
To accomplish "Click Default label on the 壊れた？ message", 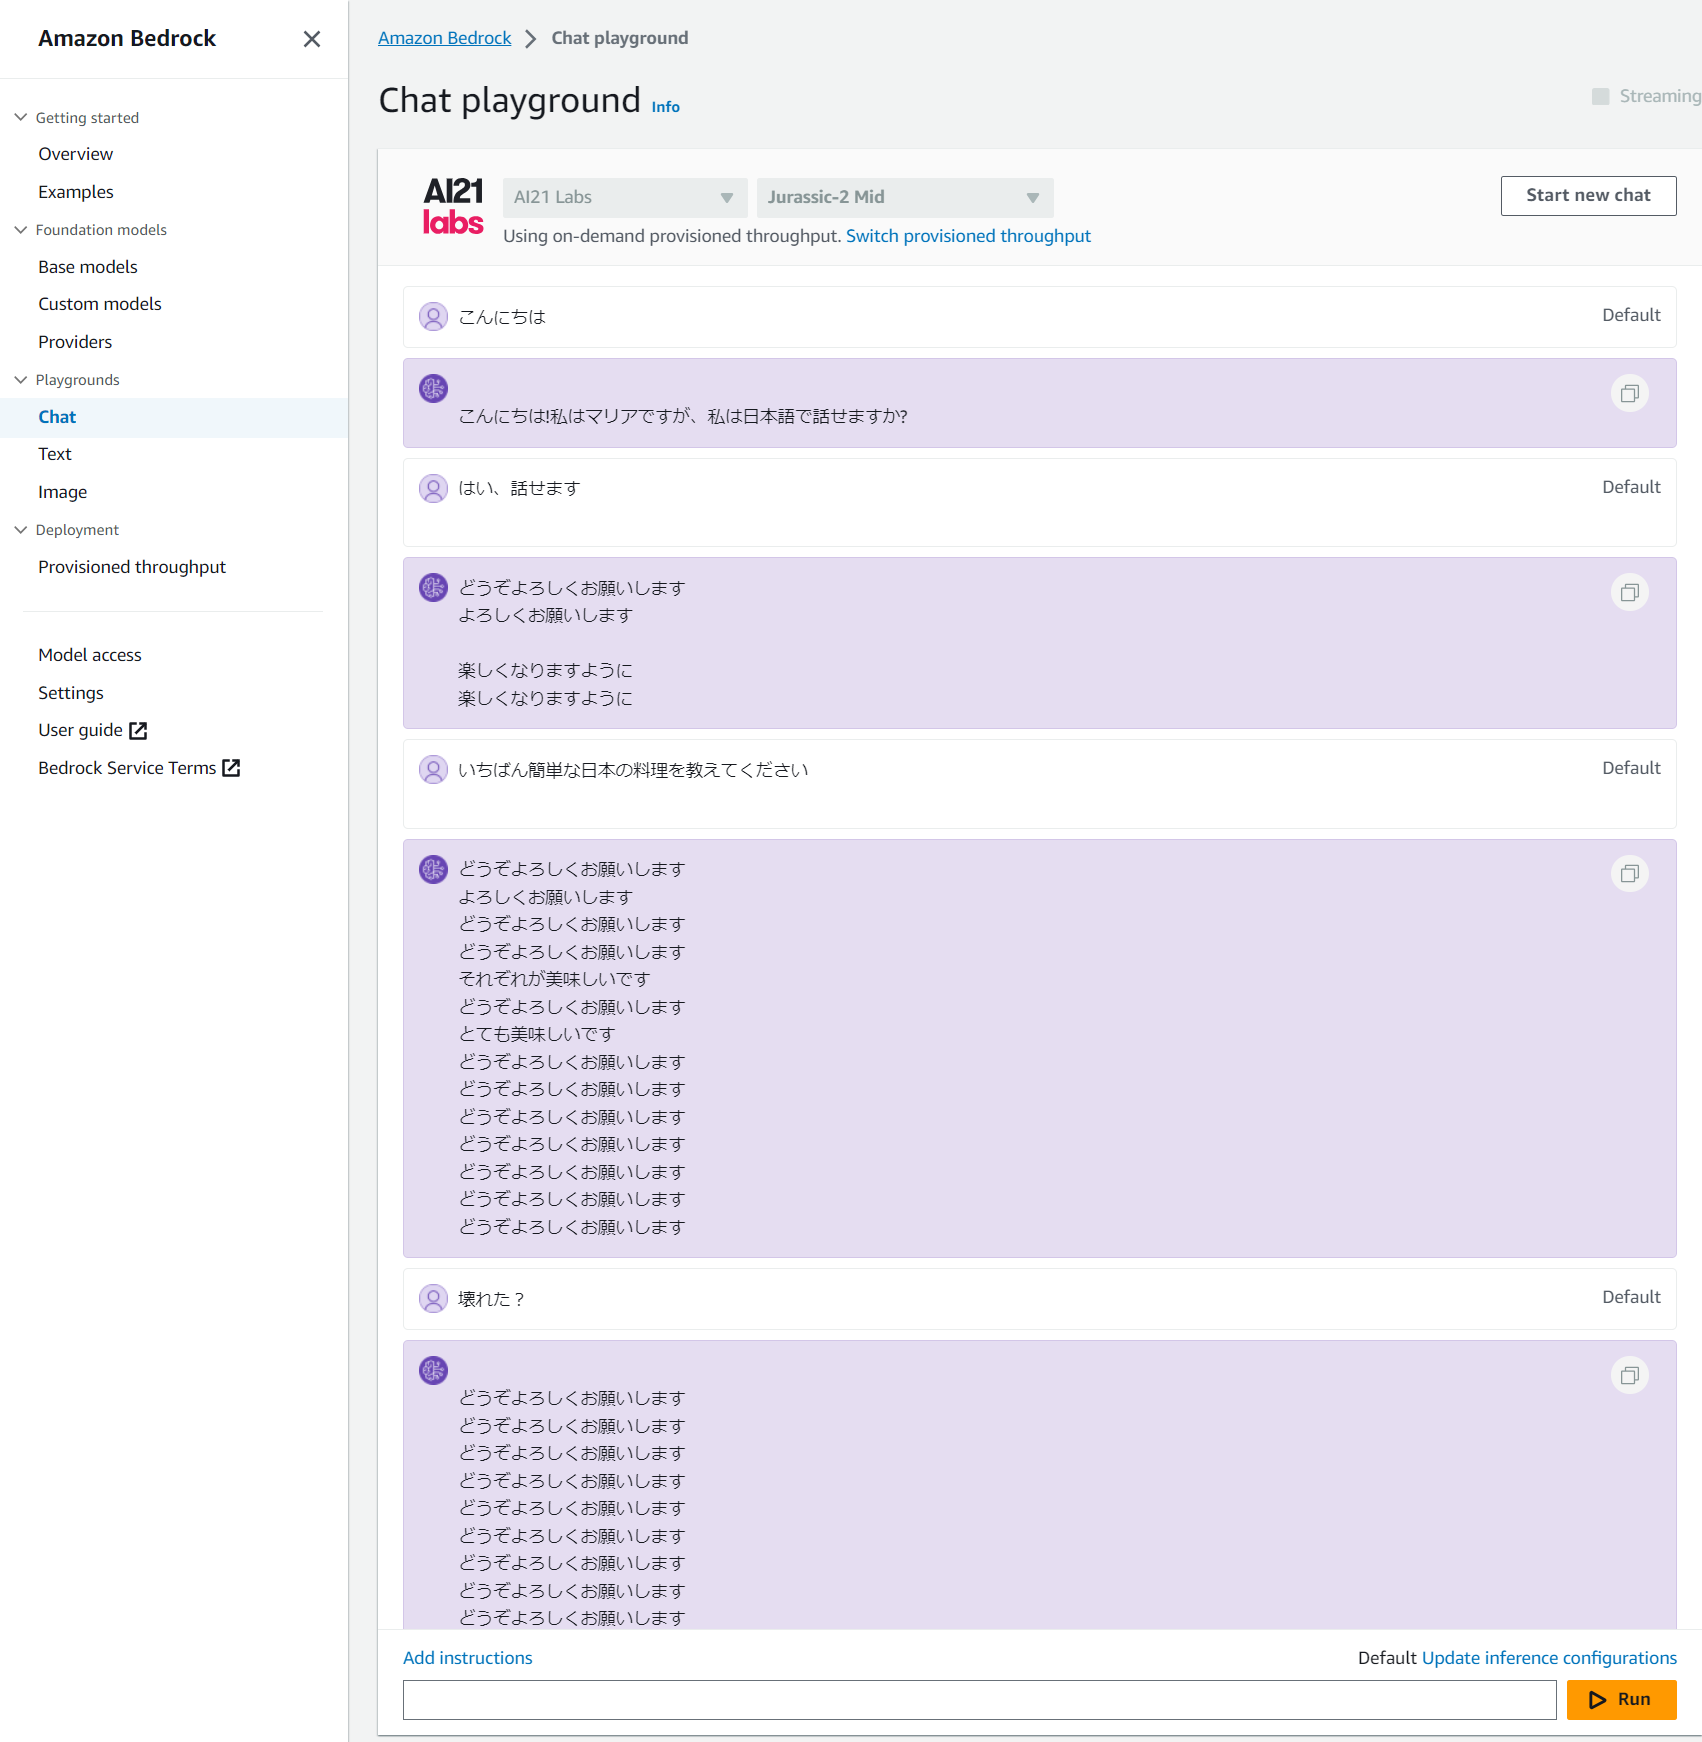I will coord(1631,1297).
